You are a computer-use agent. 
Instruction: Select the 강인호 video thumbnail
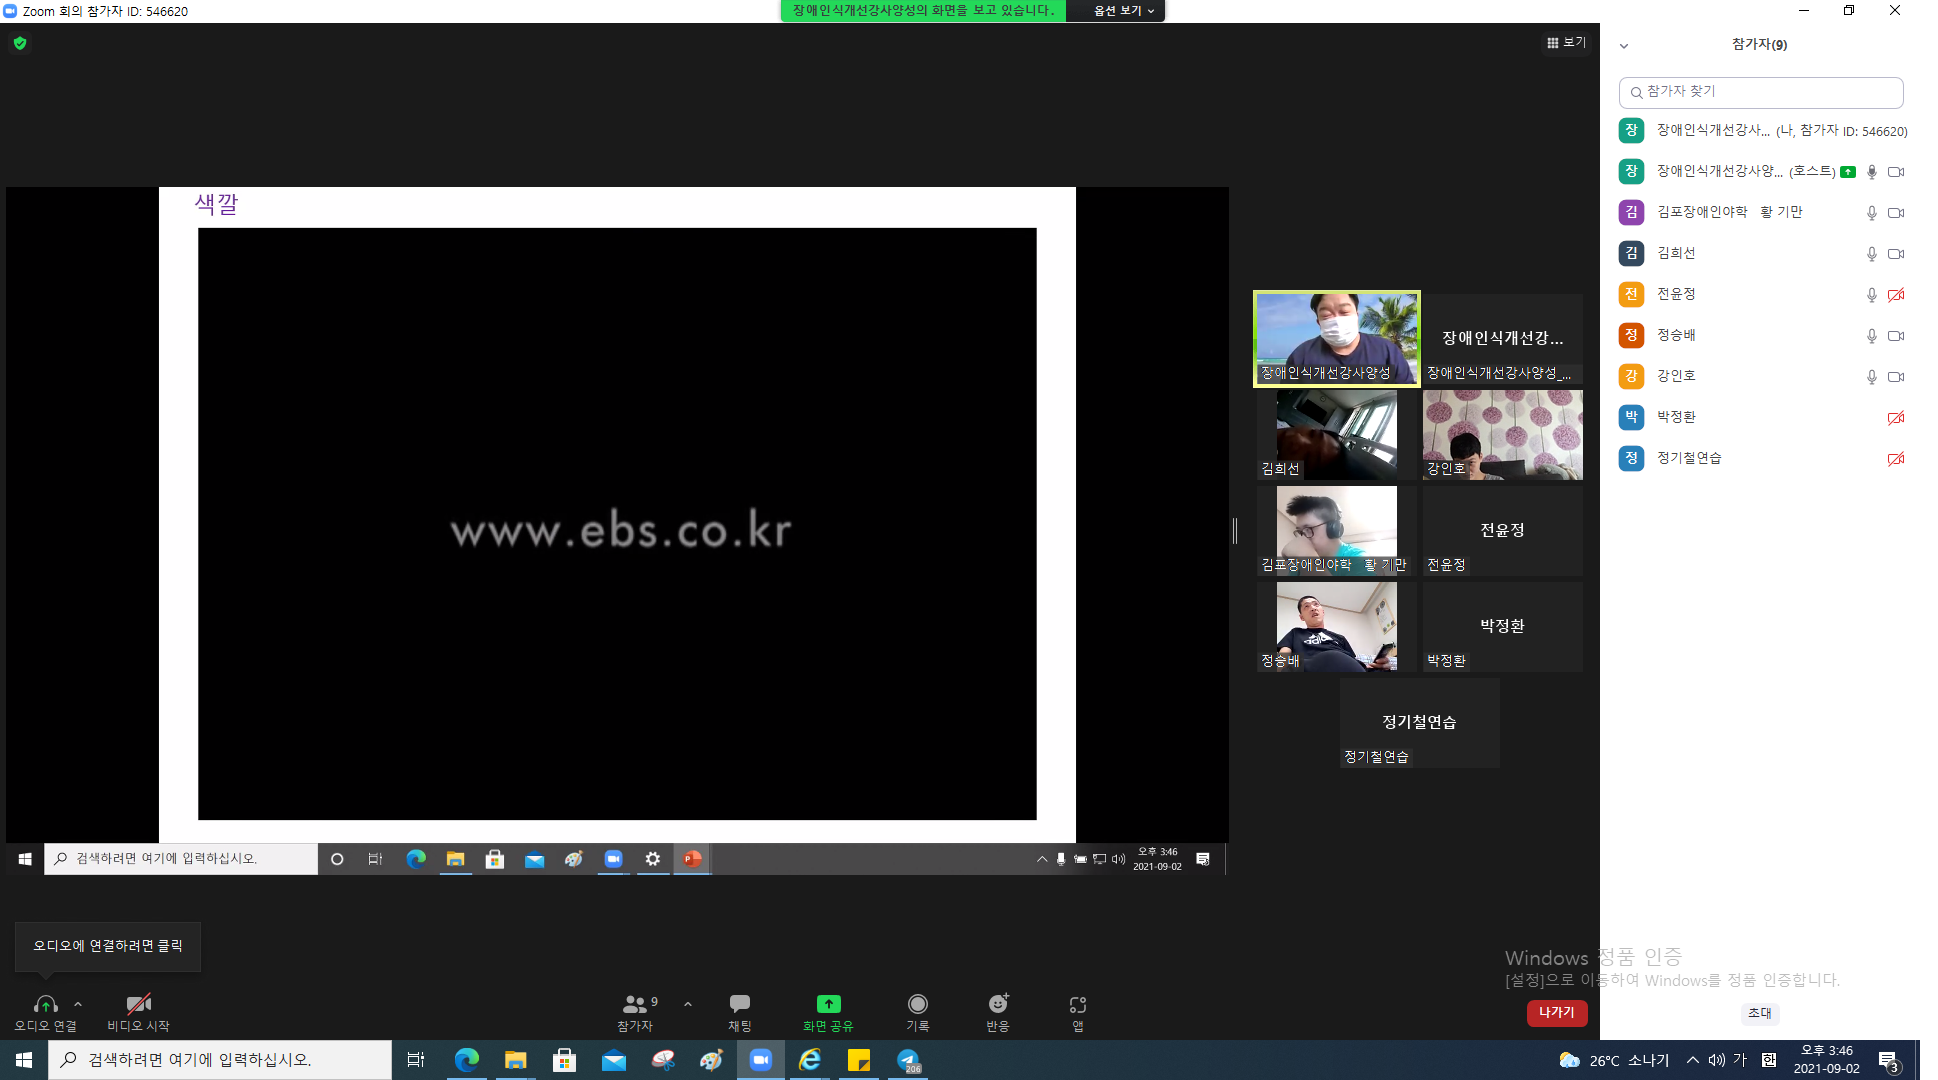coord(1503,435)
